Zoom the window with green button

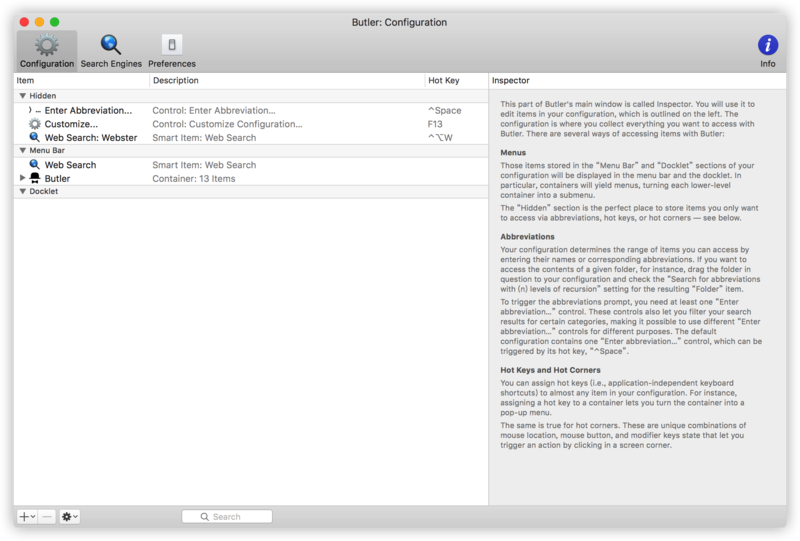pos(55,22)
